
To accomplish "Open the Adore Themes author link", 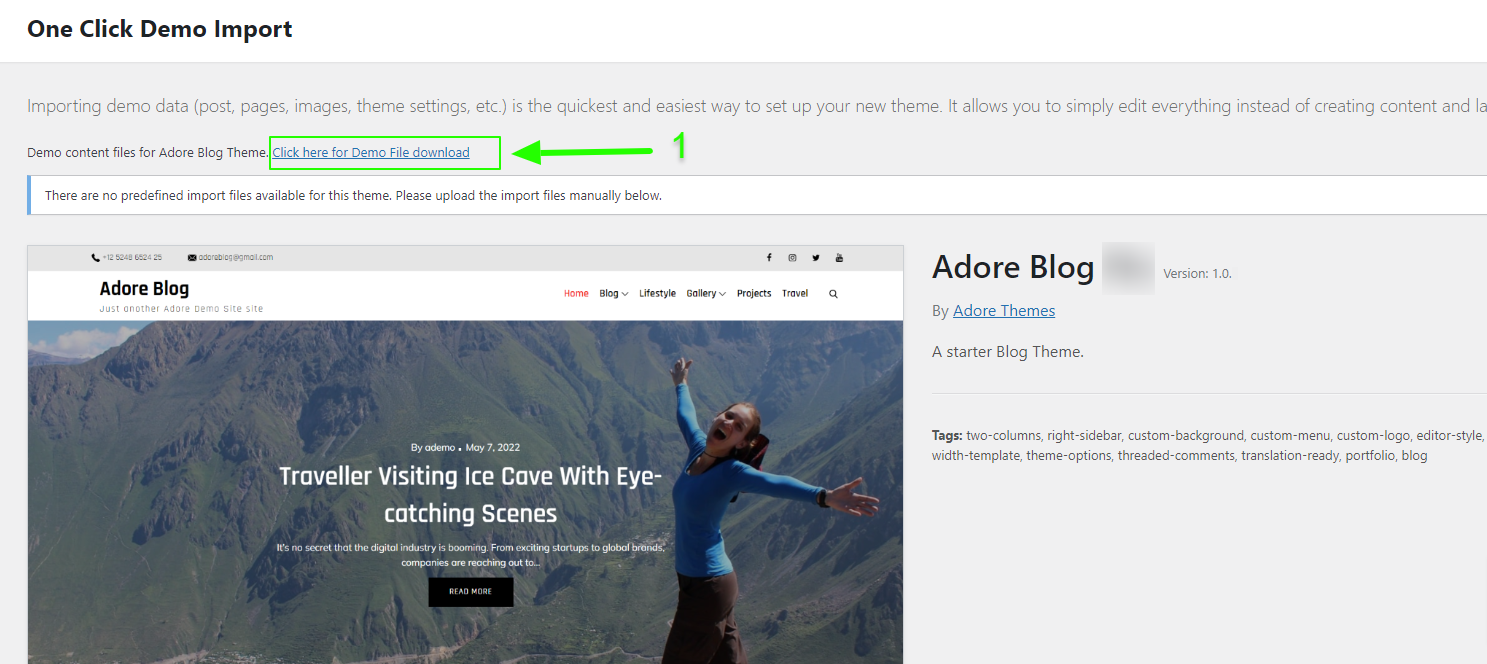I will point(1004,311).
